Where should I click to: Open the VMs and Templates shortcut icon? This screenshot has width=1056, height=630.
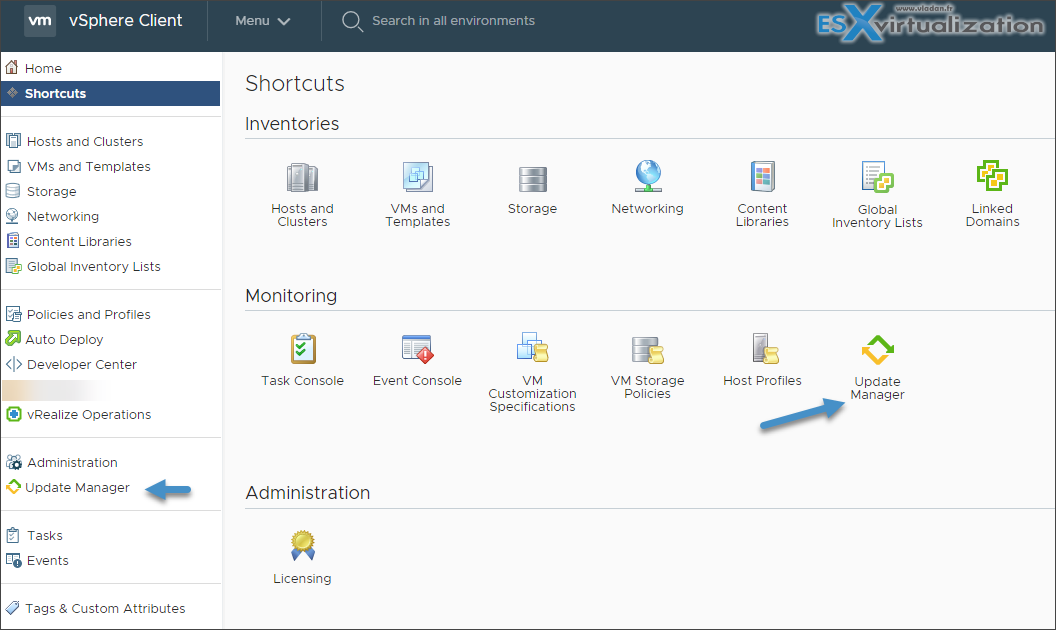click(x=417, y=179)
